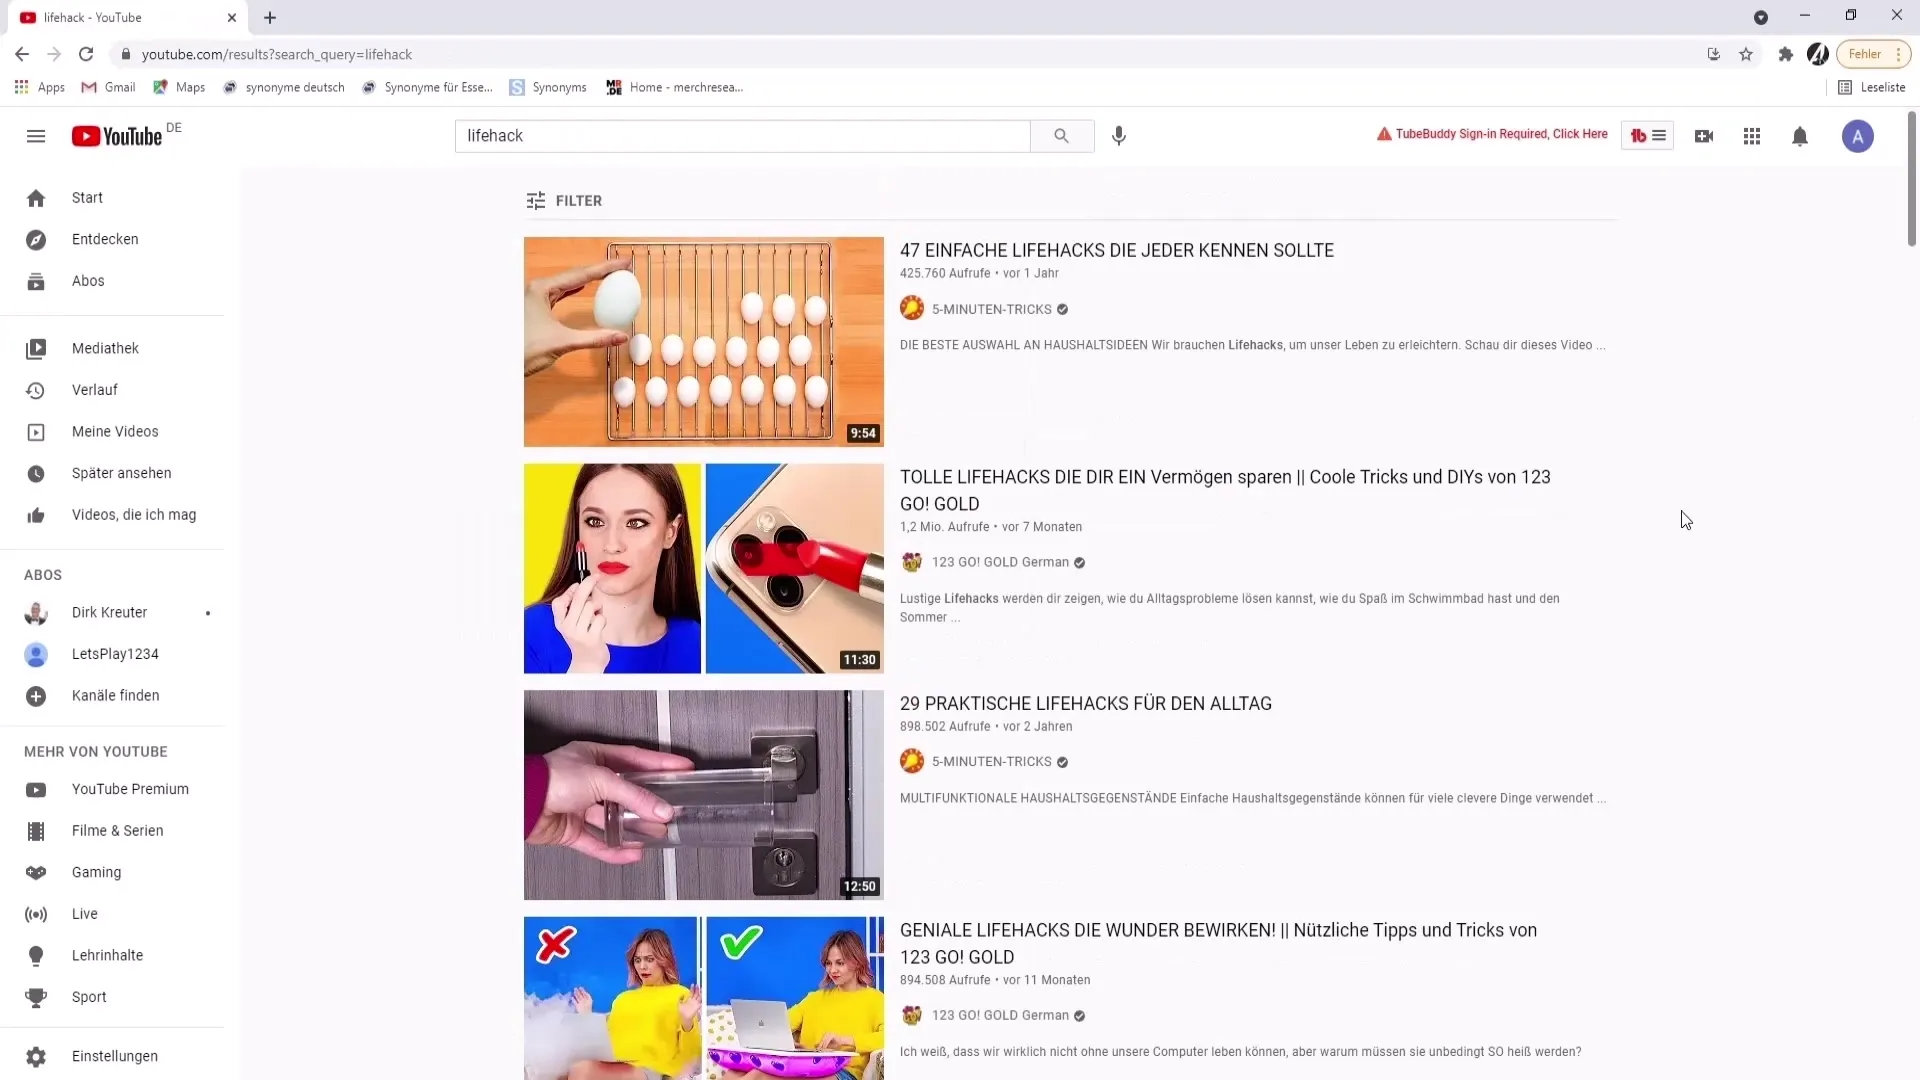Open lipstick phone video thumbnail

[704, 568]
